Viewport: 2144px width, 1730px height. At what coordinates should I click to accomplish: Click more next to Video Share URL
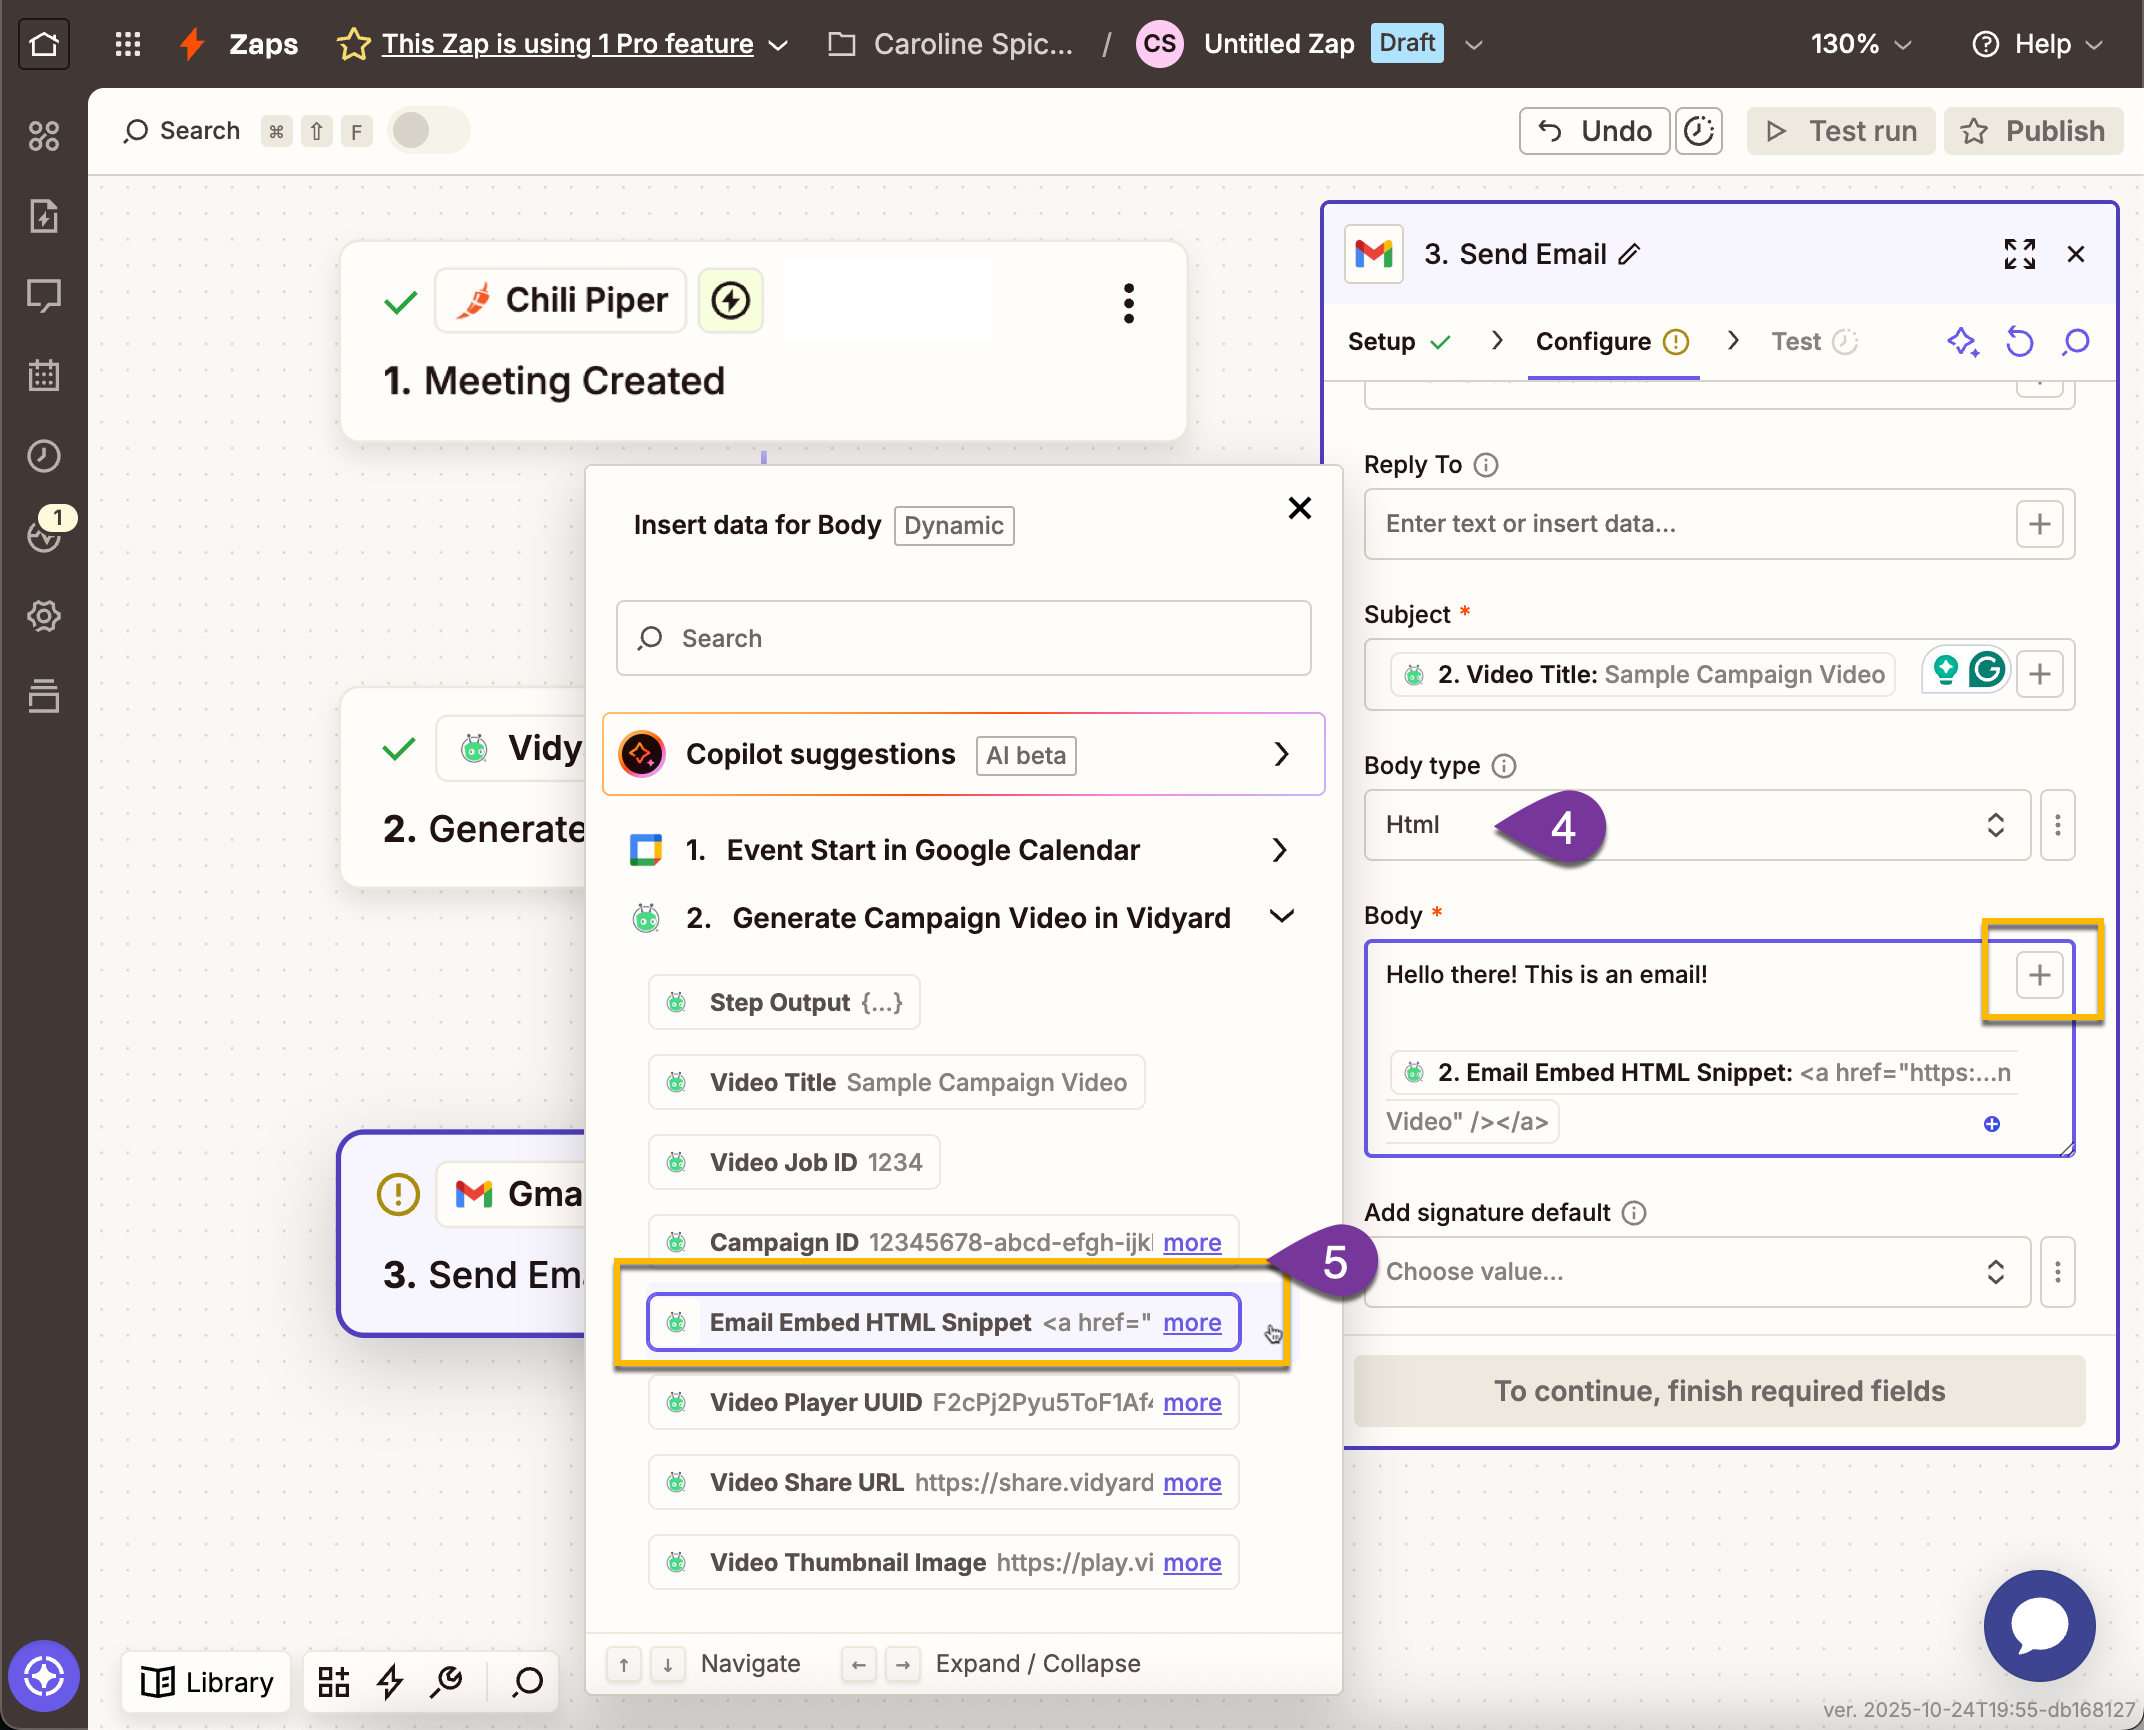[1192, 1482]
